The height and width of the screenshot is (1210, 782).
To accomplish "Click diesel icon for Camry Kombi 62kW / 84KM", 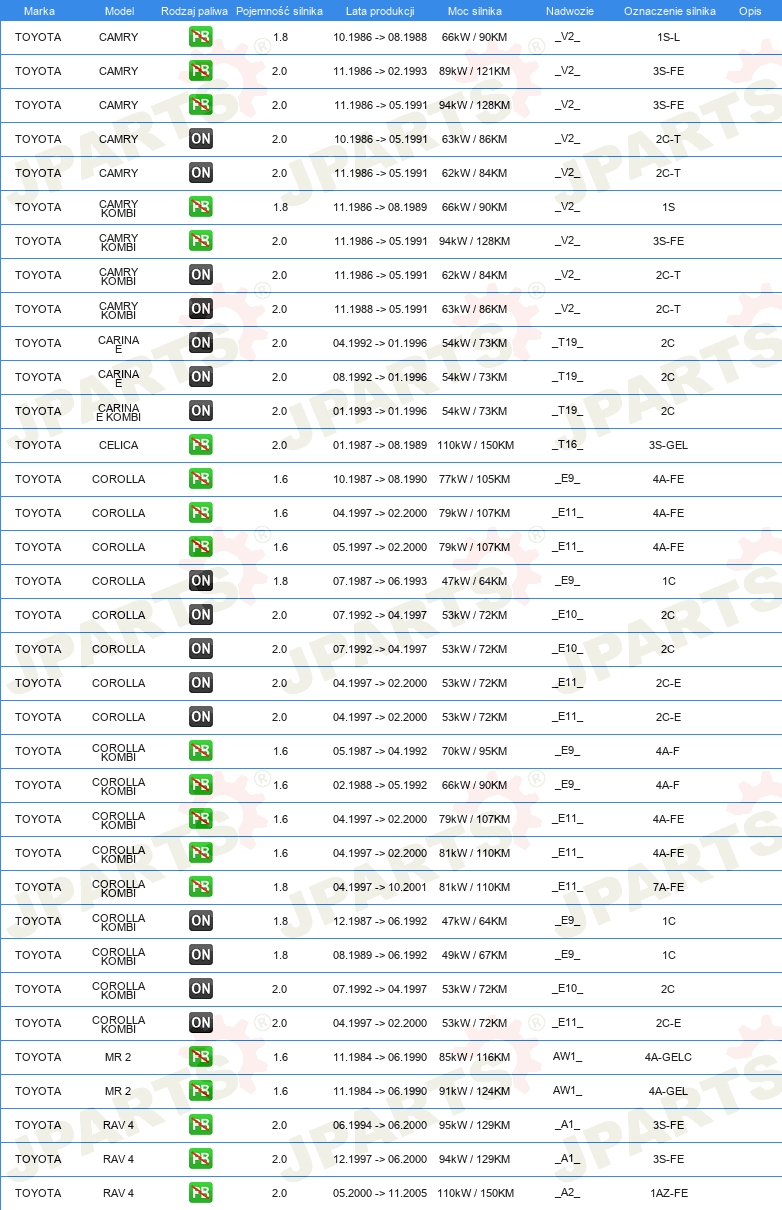I will coord(201,275).
